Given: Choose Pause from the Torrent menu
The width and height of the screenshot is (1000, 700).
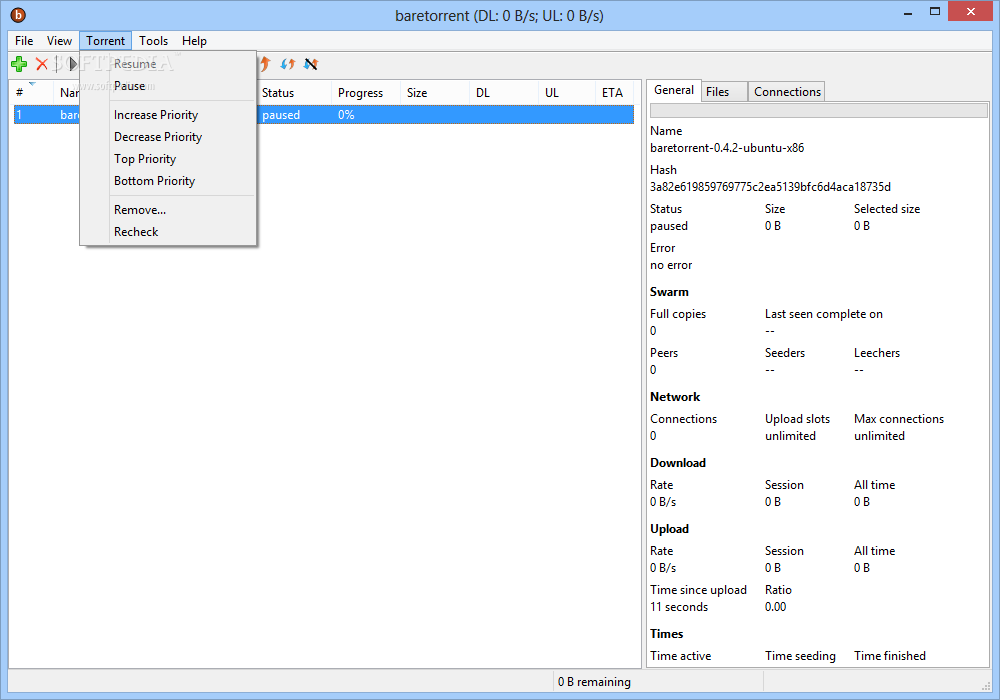Looking at the screenshot, I should click(168, 86).
